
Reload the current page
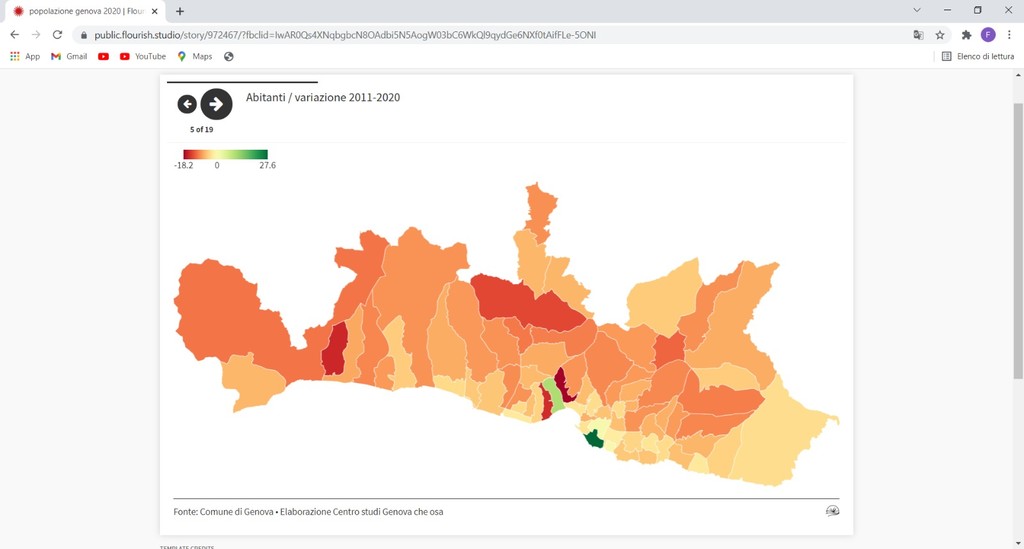pyautogui.click(x=57, y=34)
